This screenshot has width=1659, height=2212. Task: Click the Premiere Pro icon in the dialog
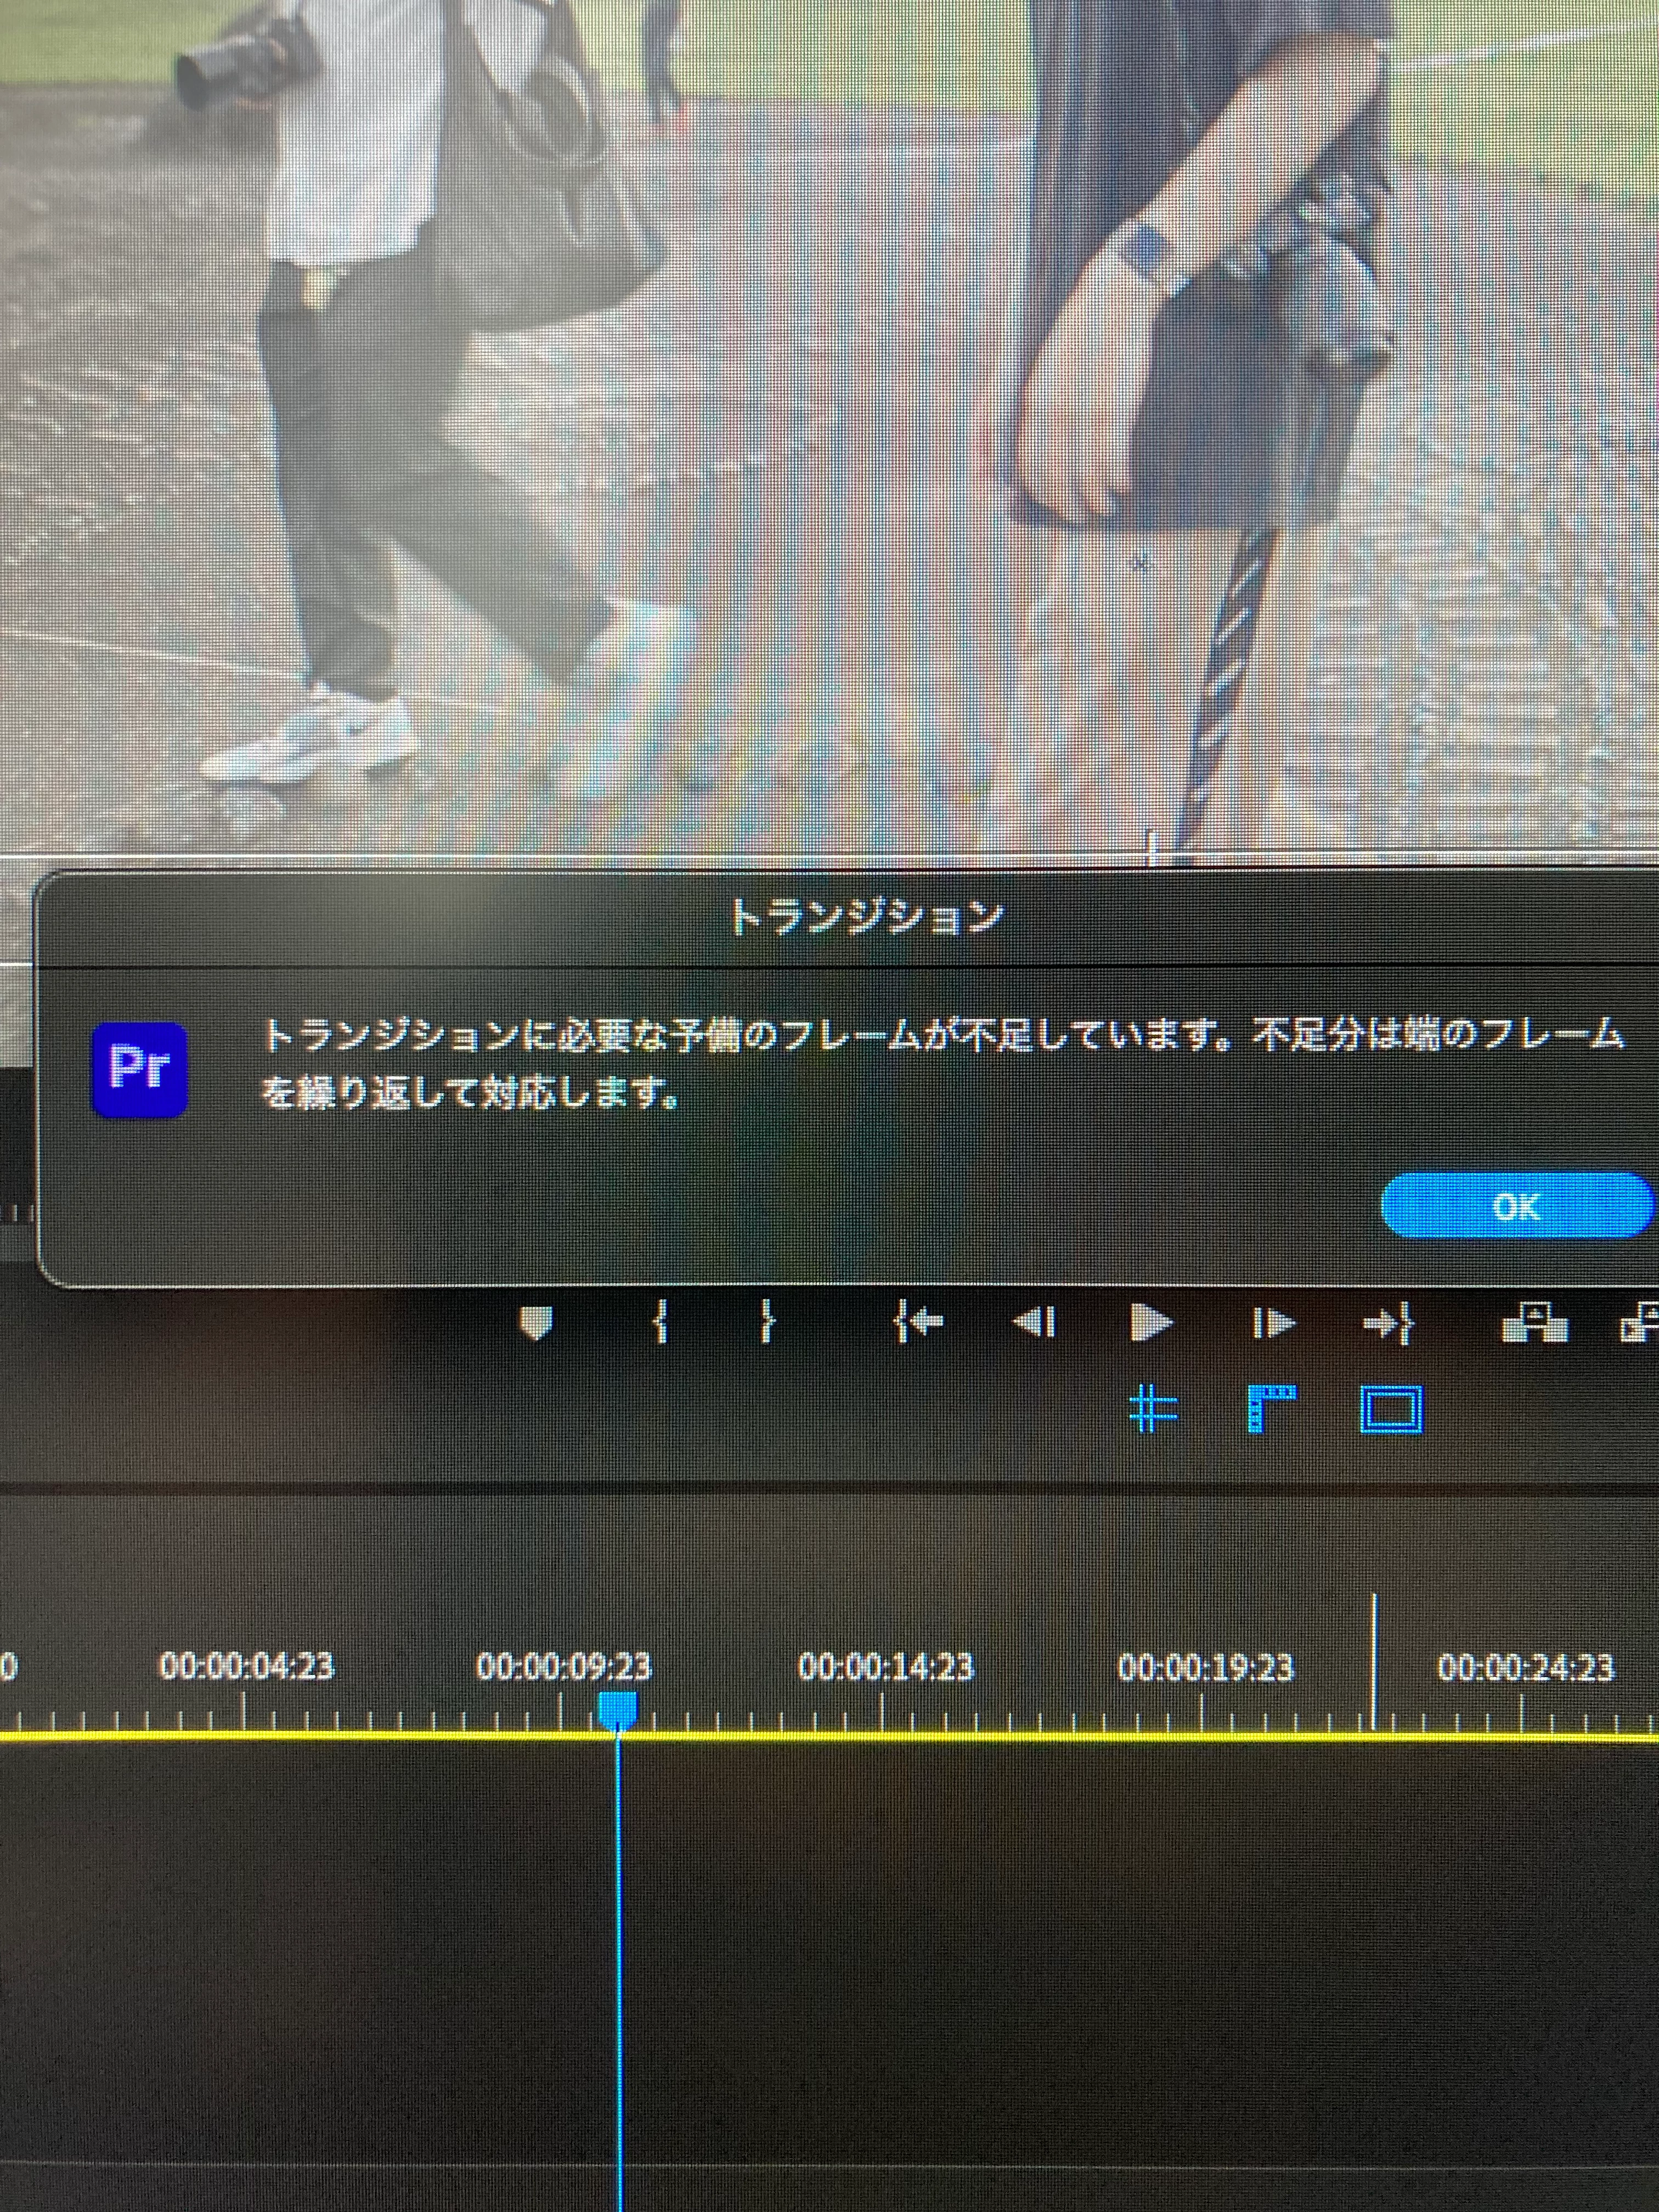139,1069
